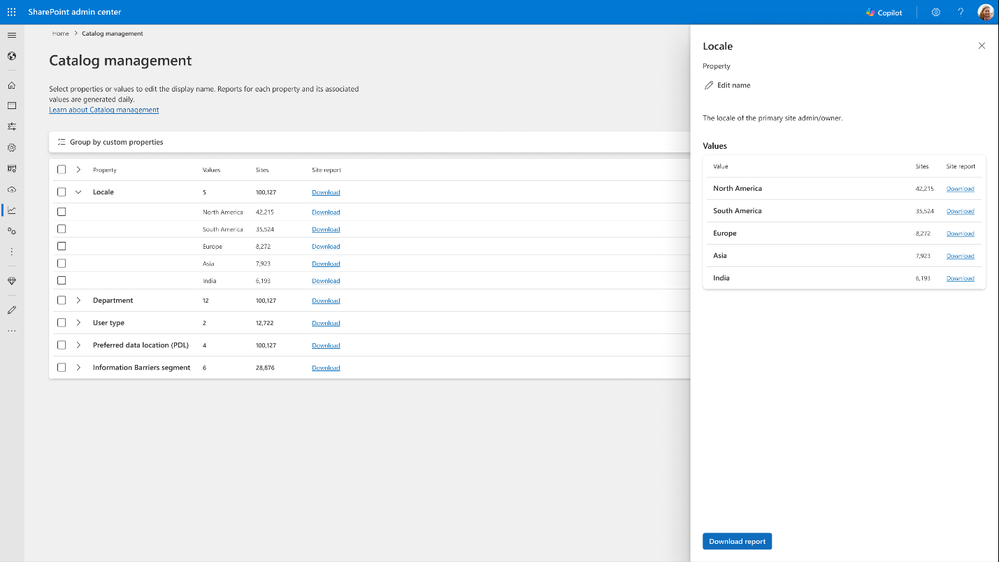Toggle the hamburger navigation menu
This screenshot has width=999, height=562.
click(x=11, y=35)
